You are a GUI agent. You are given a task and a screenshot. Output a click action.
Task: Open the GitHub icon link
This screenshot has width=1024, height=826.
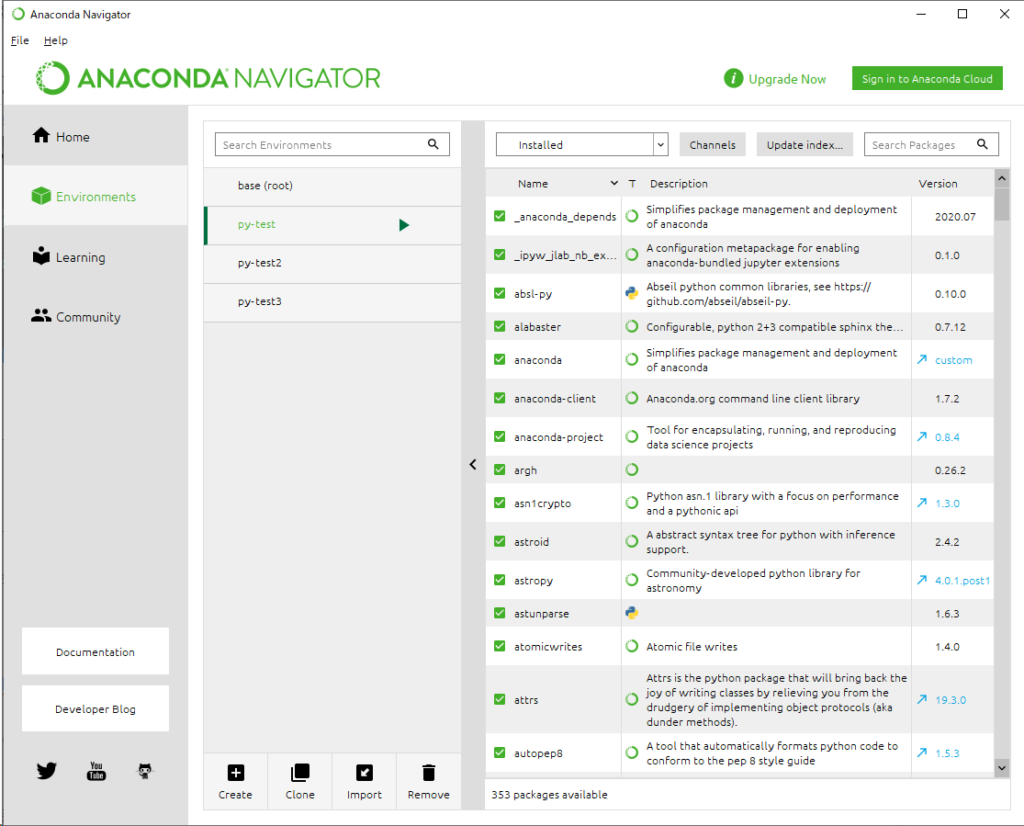point(145,771)
